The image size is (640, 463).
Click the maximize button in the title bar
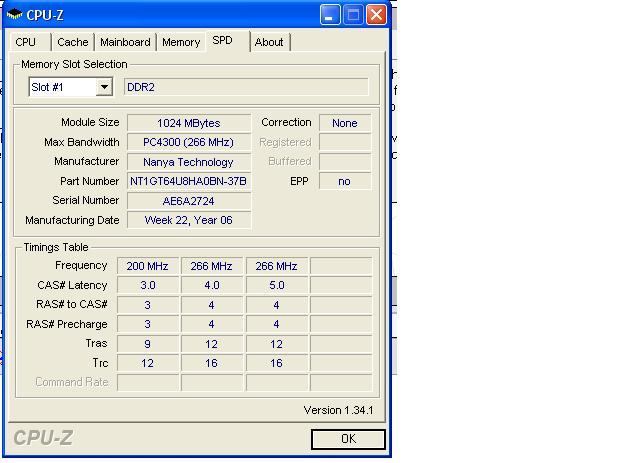[x=353, y=15]
